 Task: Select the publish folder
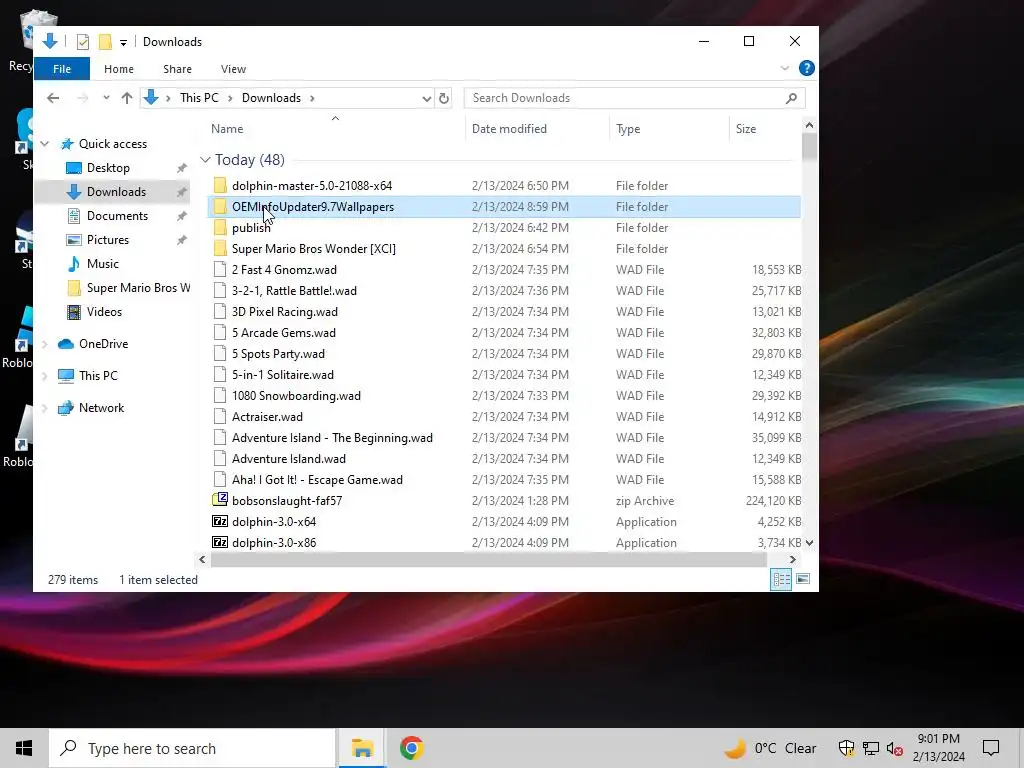pyautogui.click(x=251, y=228)
